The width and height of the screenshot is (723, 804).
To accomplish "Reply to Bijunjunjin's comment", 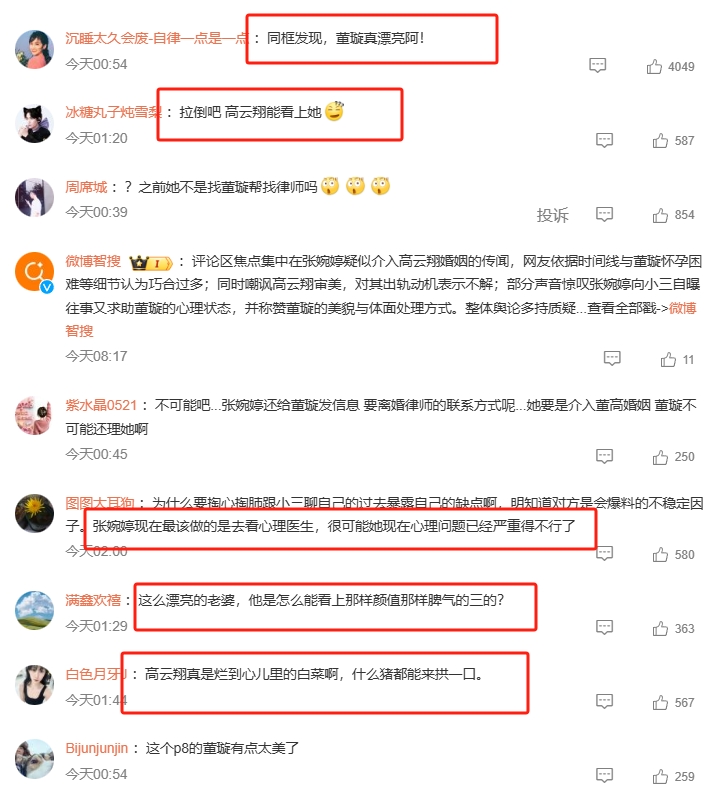I will click(x=604, y=775).
